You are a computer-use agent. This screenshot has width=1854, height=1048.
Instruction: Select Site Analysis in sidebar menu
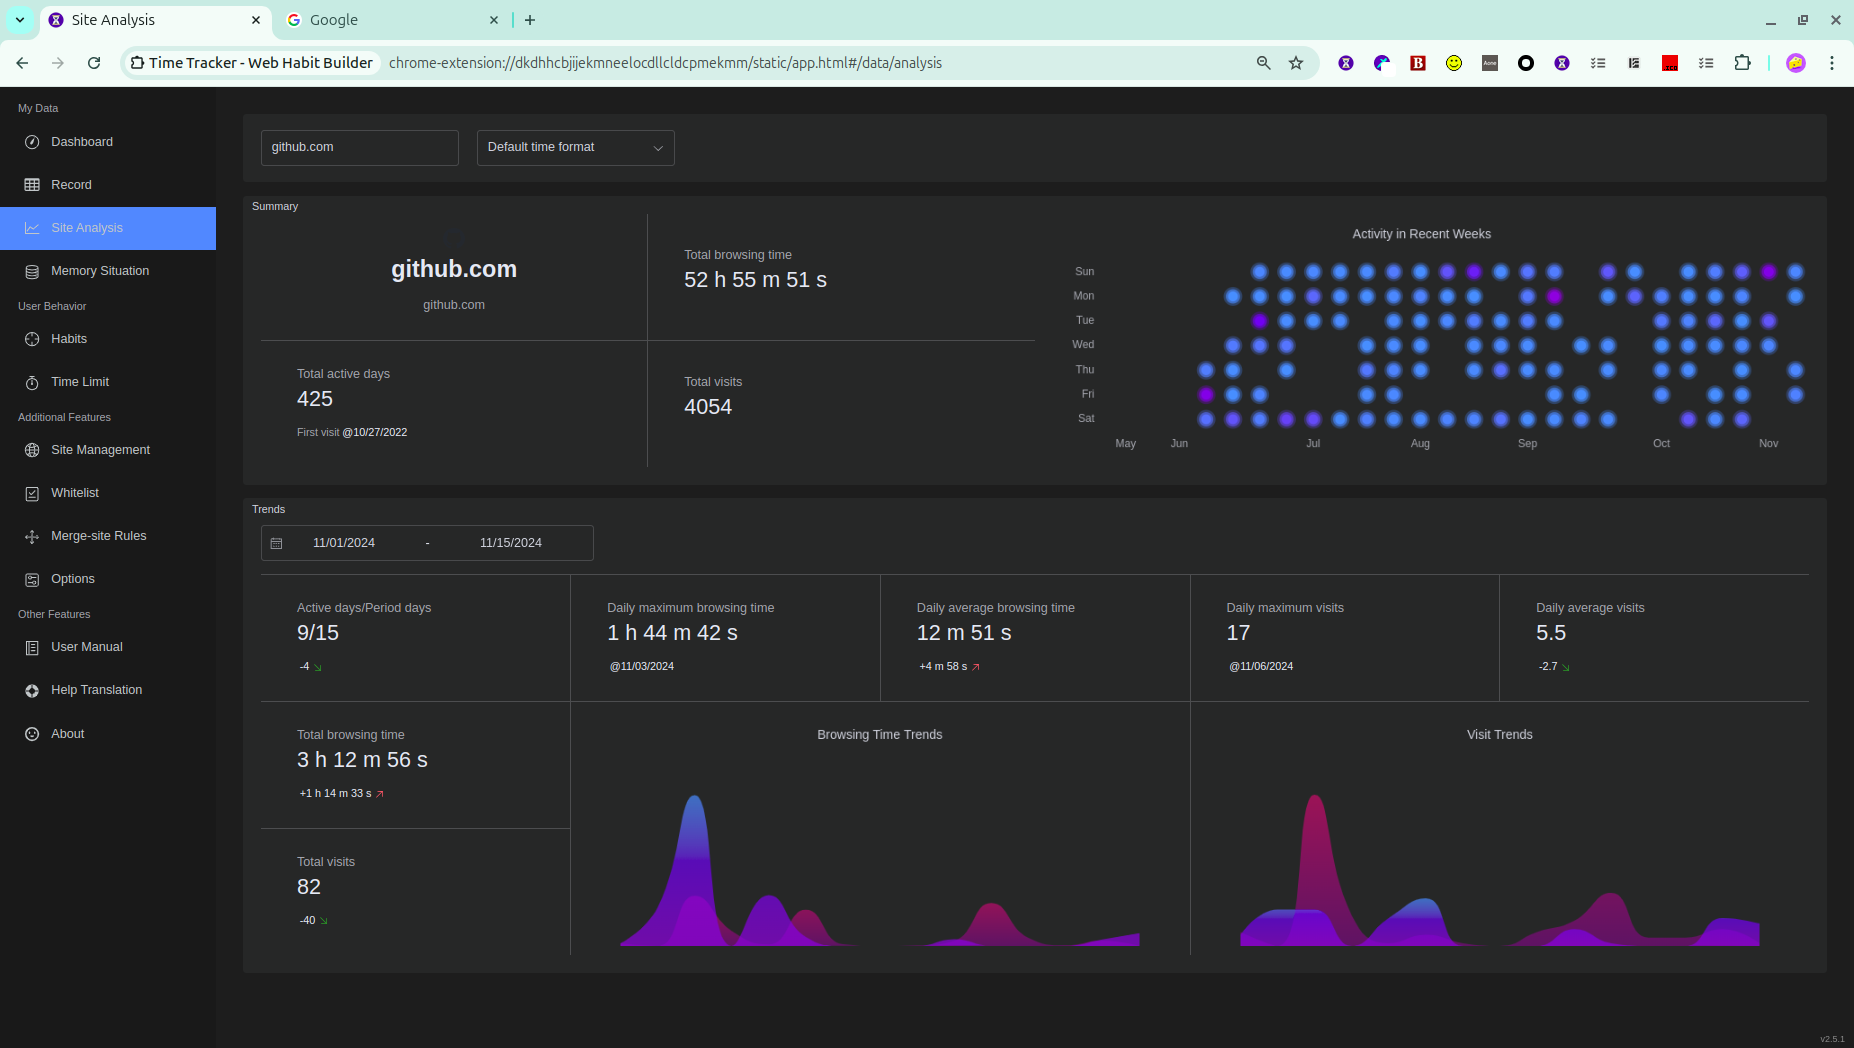(108, 228)
